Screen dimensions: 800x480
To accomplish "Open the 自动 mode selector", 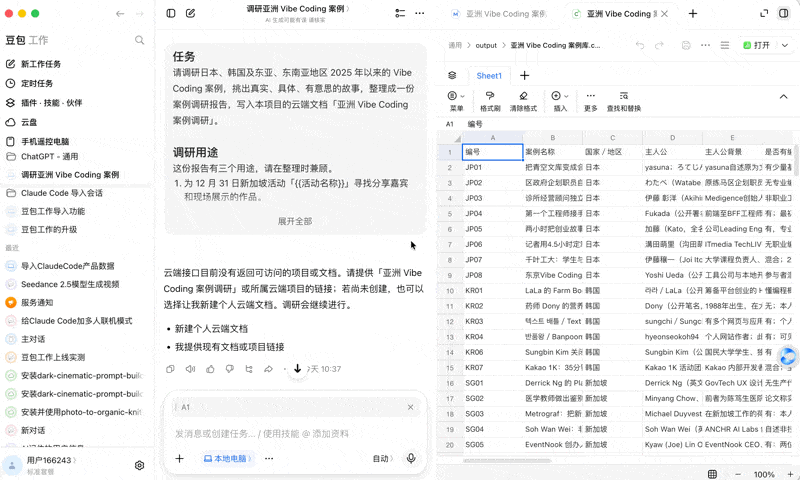I will pos(383,459).
